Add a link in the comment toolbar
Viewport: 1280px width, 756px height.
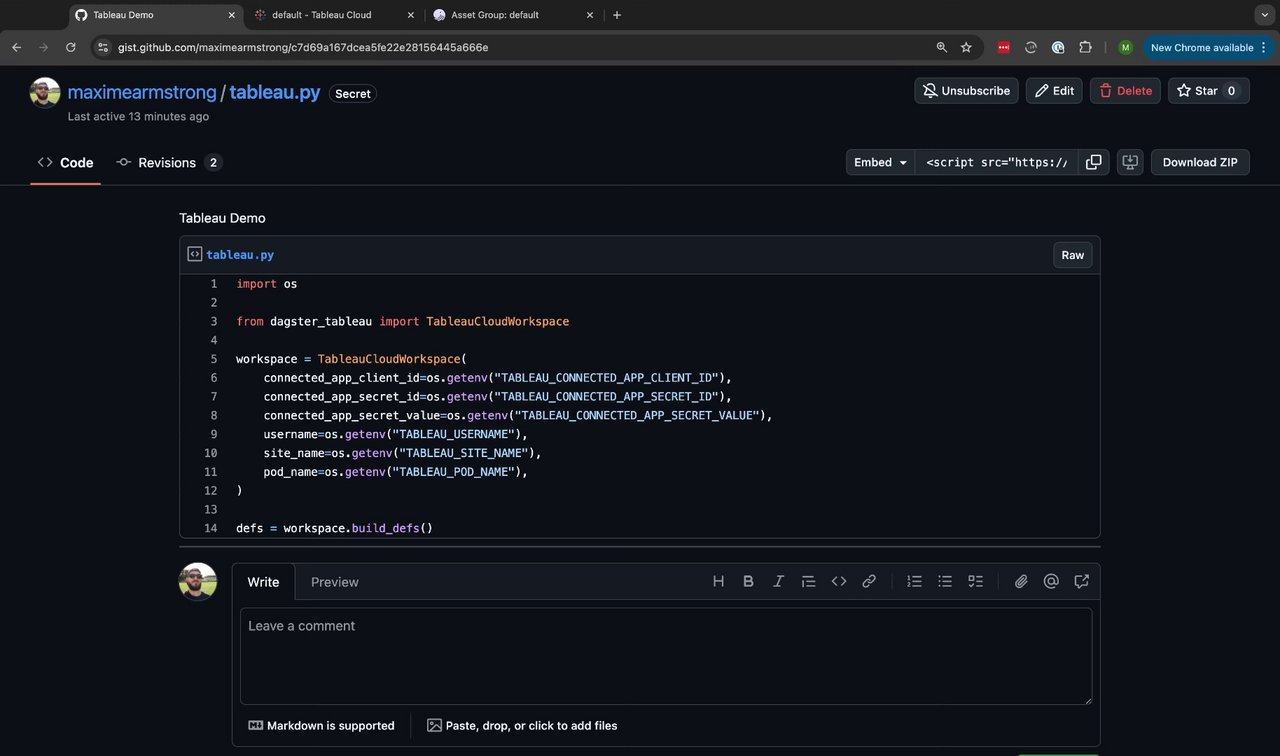(x=869, y=581)
